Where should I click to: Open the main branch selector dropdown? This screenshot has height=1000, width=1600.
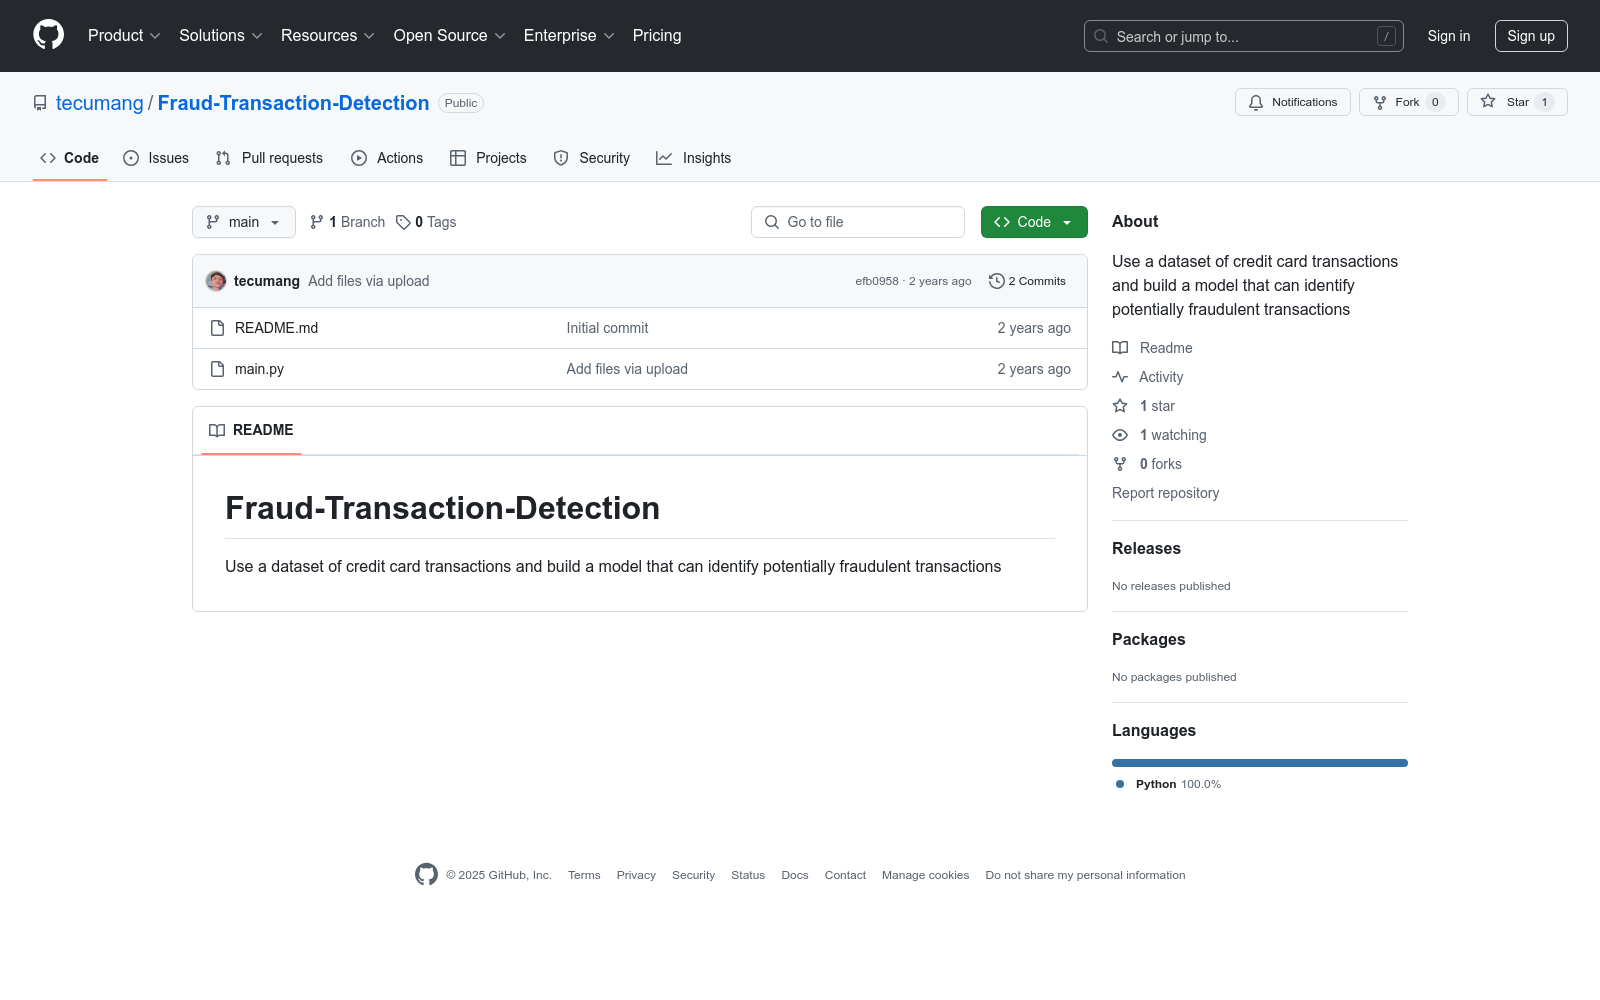tap(244, 222)
